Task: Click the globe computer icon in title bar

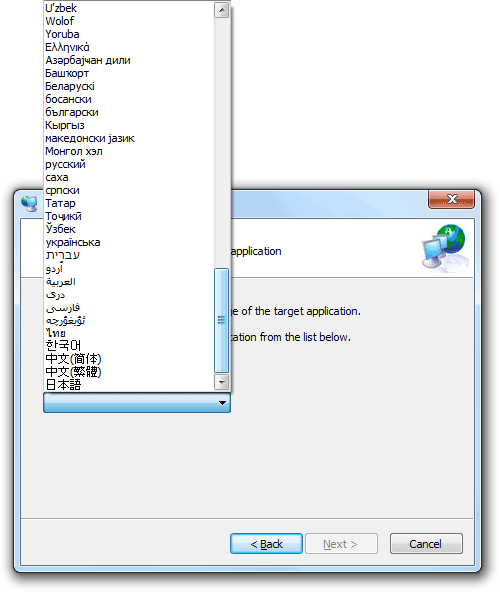Action: click(x=30, y=204)
